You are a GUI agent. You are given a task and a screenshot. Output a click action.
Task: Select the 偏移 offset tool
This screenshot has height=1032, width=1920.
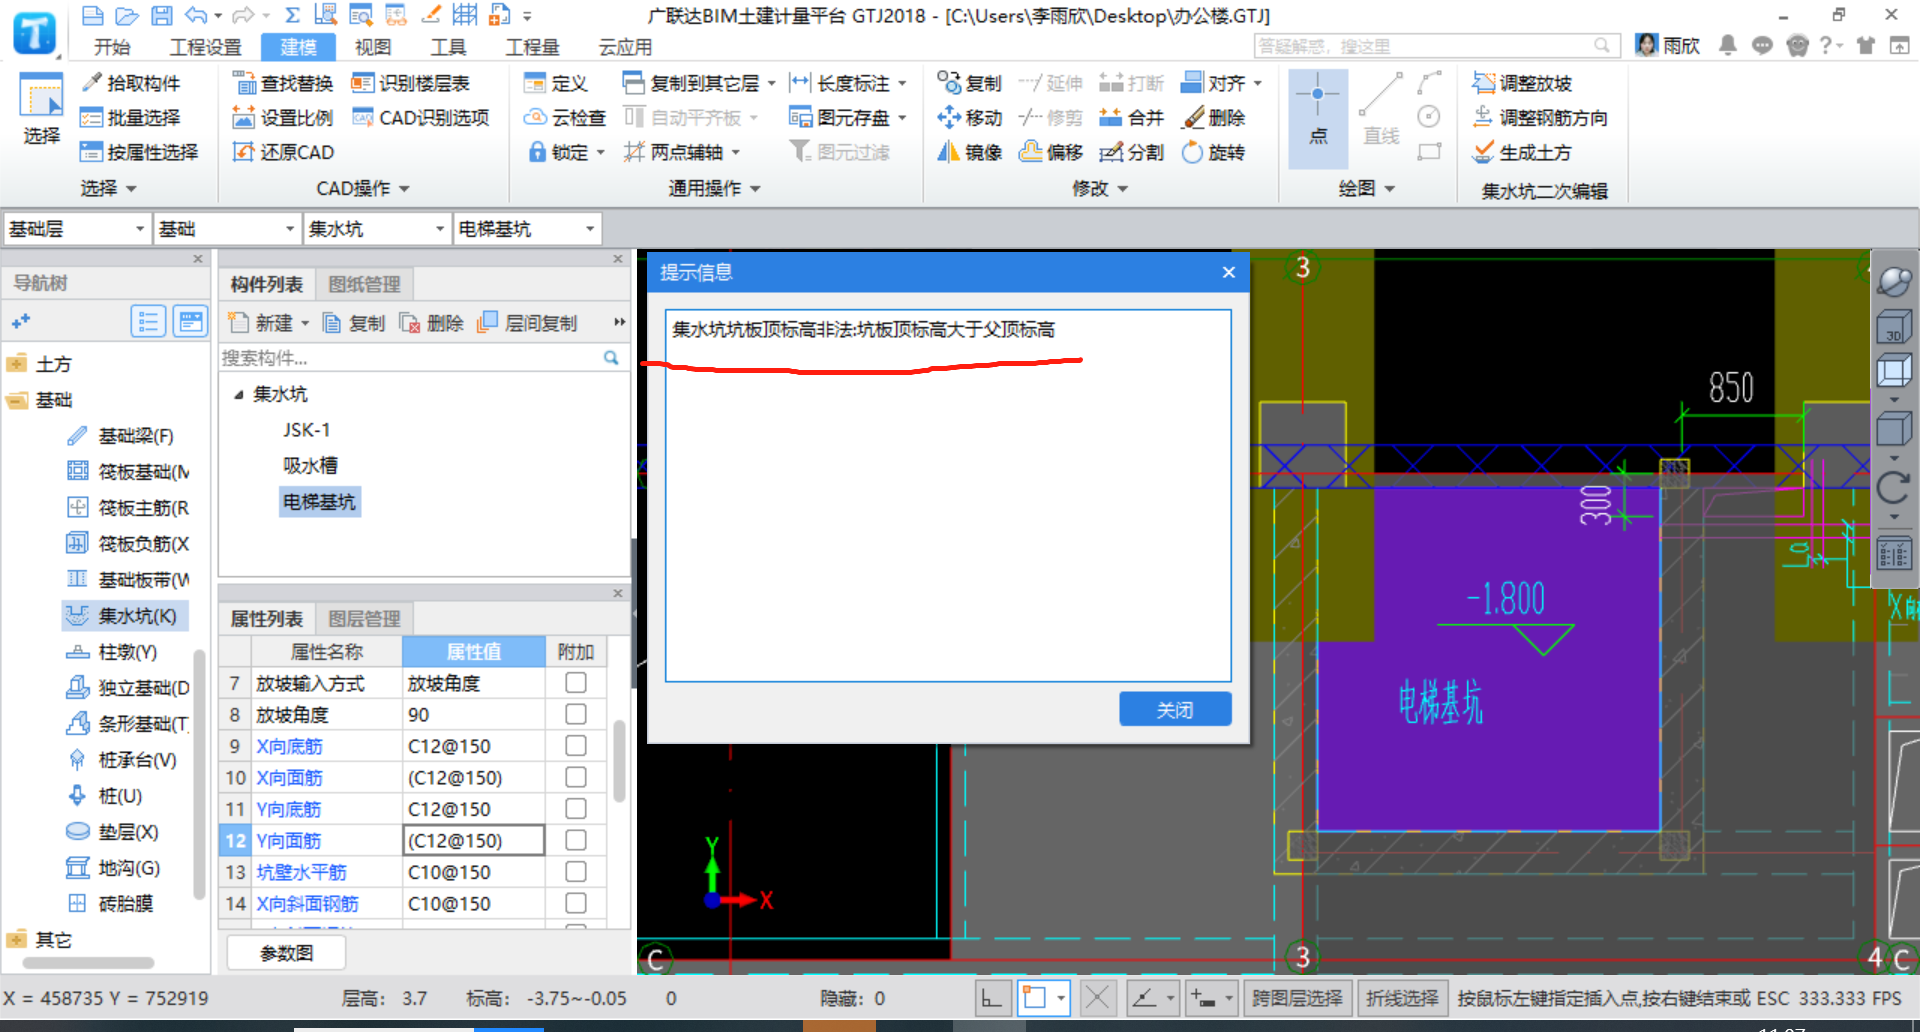(1051, 152)
